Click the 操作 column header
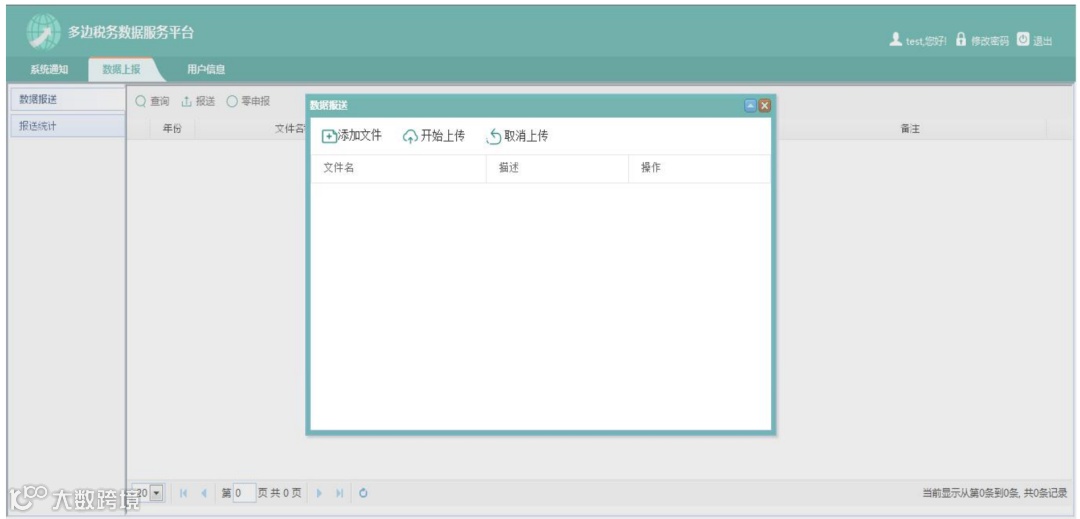 point(700,169)
